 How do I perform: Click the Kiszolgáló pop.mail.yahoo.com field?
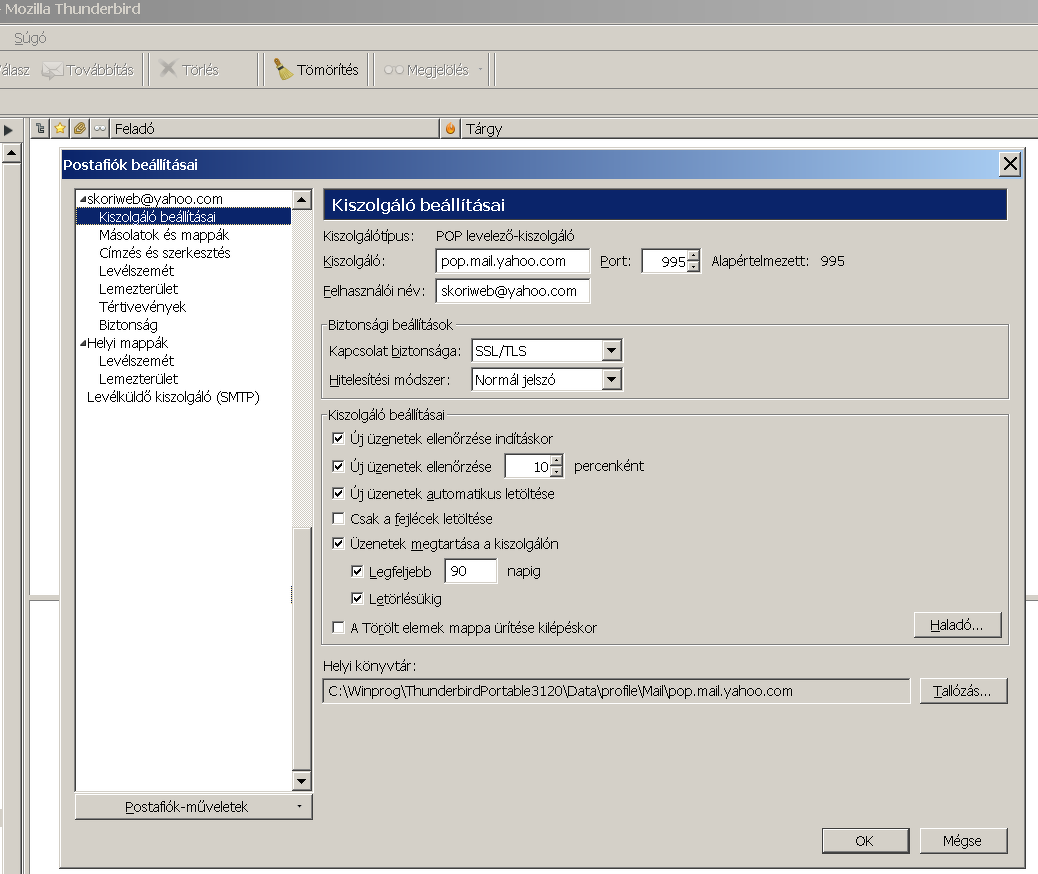point(512,261)
